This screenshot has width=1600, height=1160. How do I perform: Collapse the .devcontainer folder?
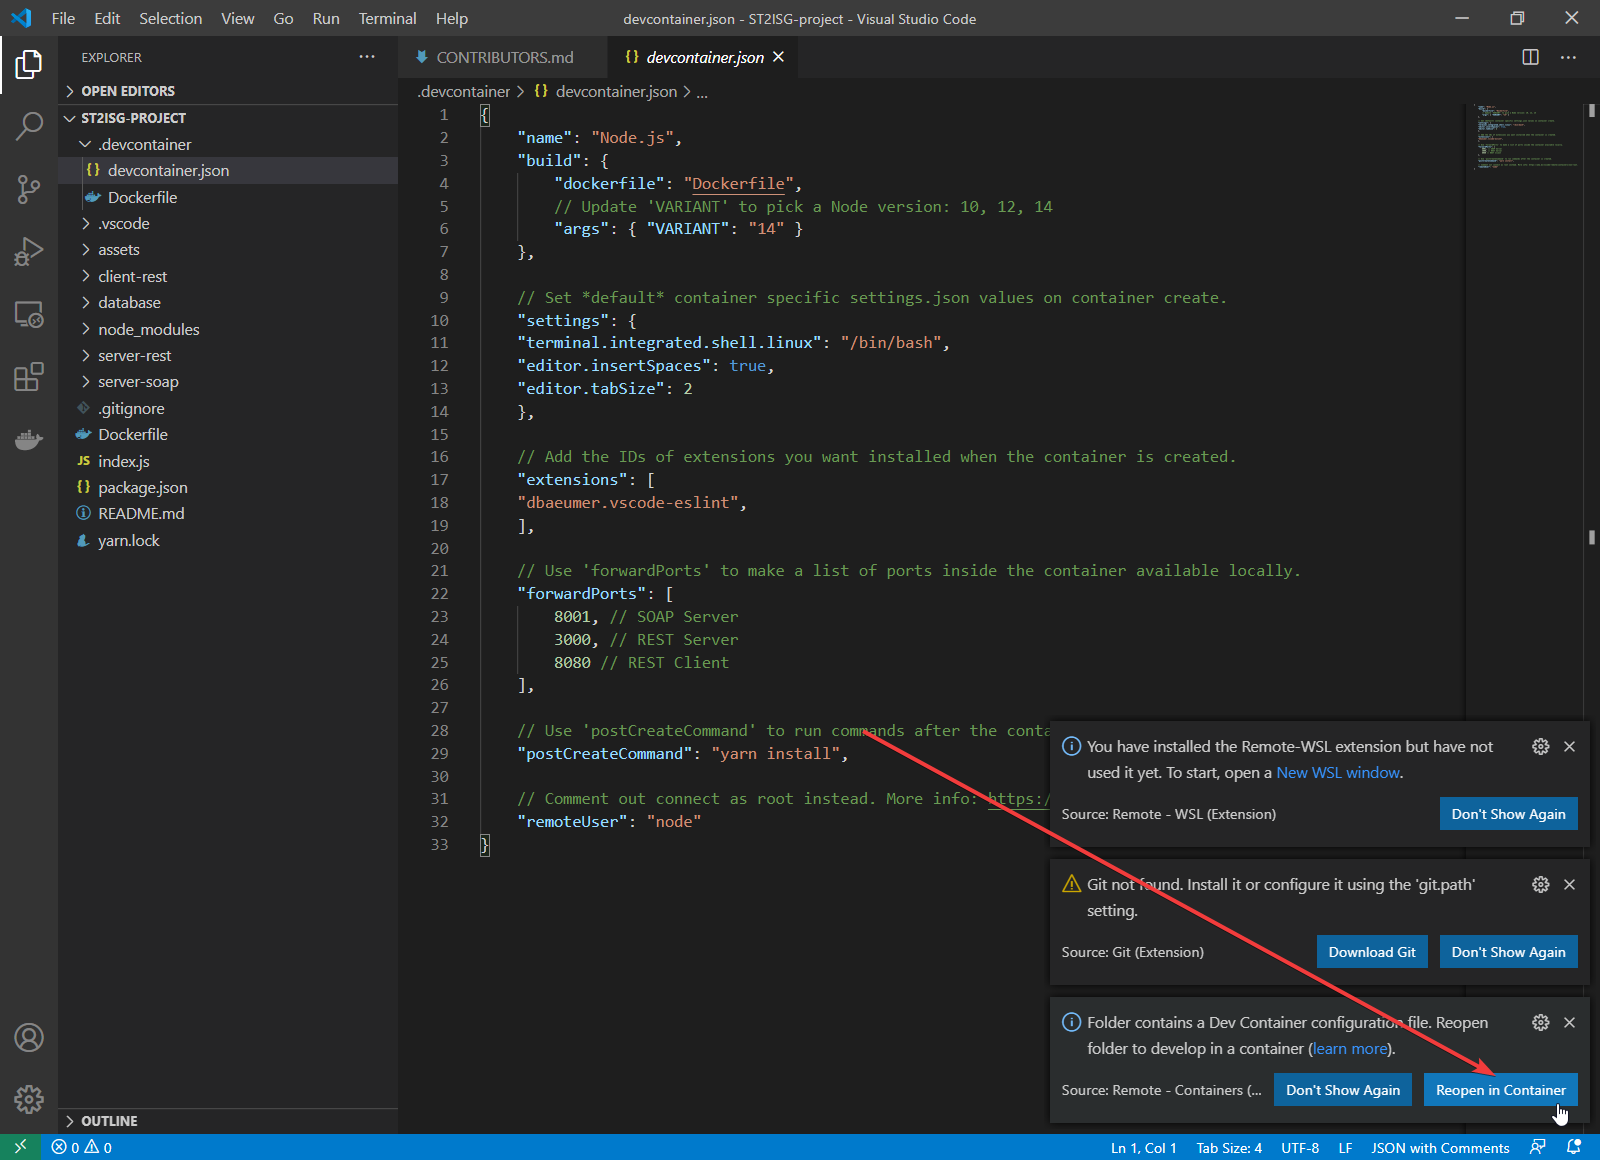228,144
